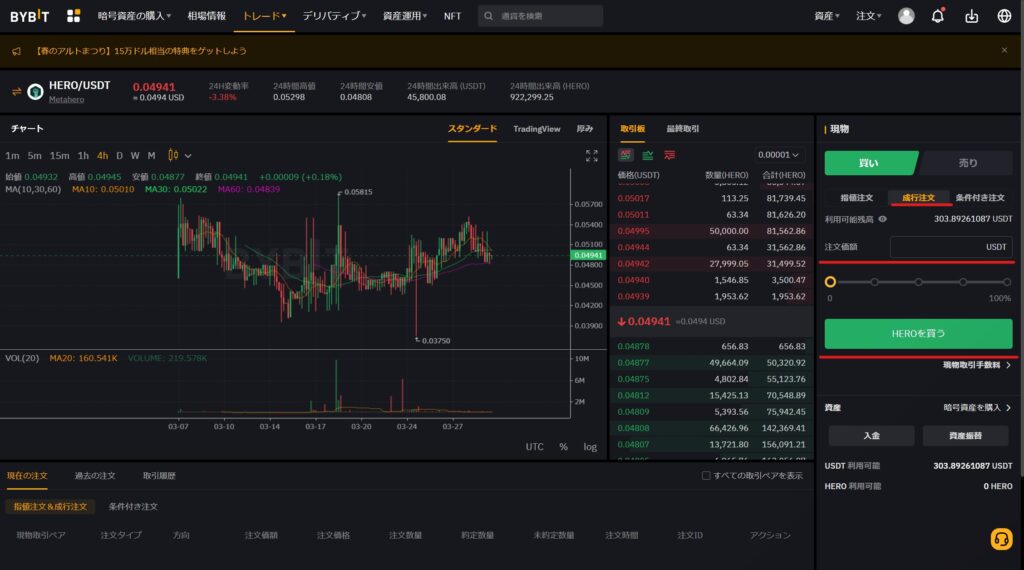The image size is (1024, 570).
Task: Open the language globe icon
Action: click(x=1004, y=16)
